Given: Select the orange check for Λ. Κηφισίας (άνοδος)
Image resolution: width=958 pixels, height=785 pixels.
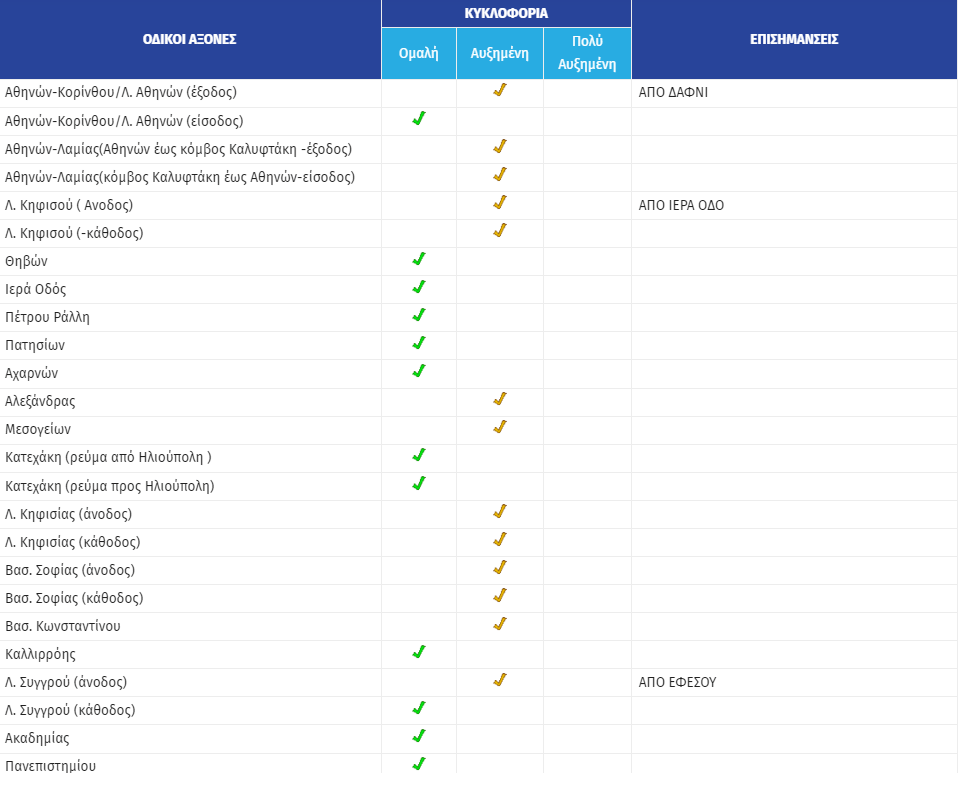Looking at the screenshot, I should [500, 512].
